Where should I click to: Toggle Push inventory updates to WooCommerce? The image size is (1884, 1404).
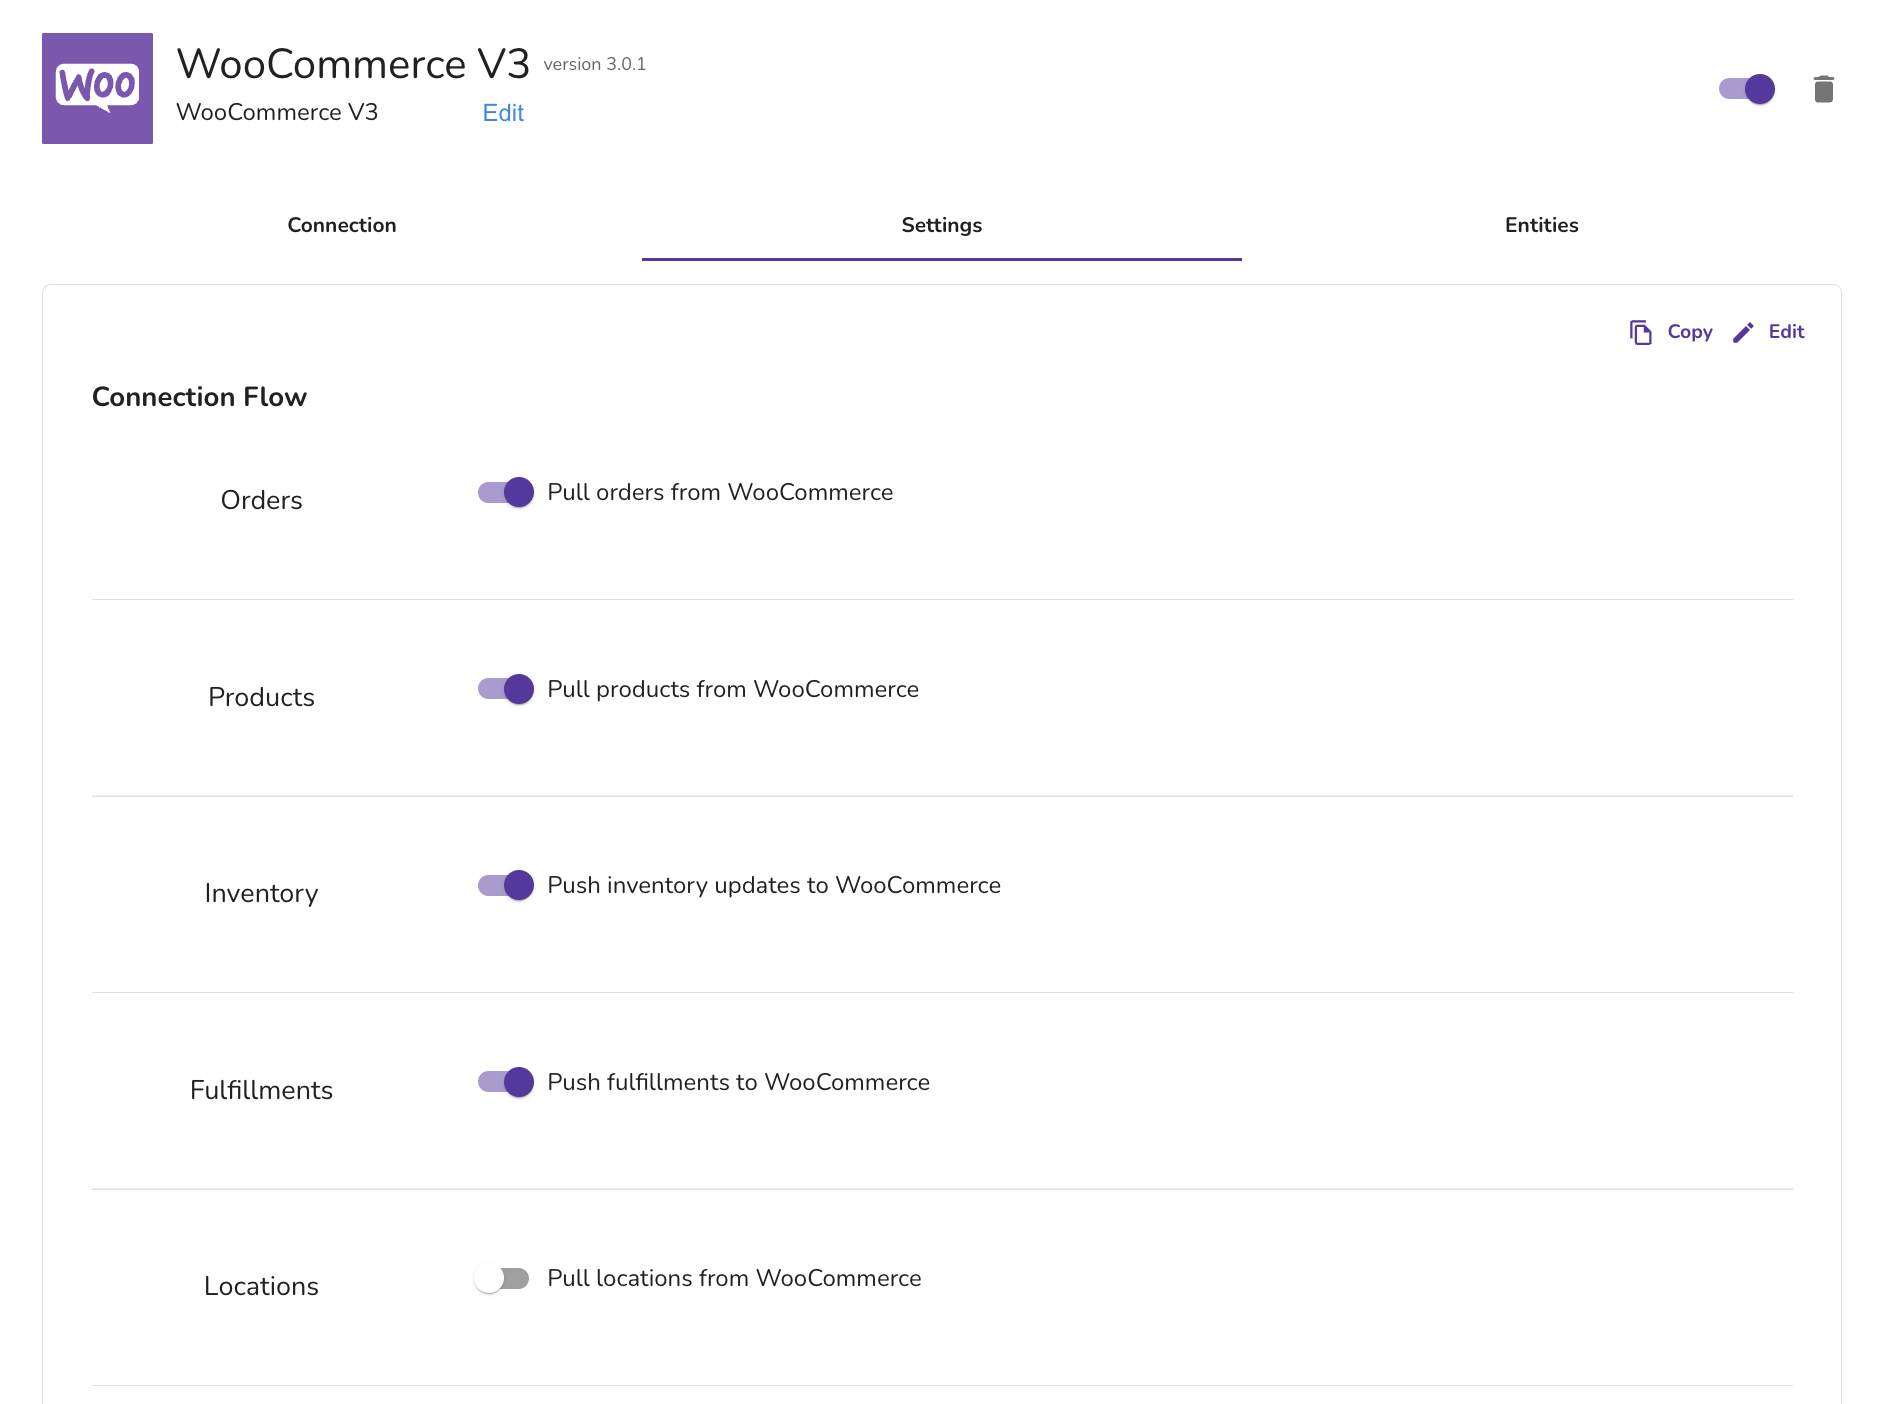pyautogui.click(x=506, y=885)
